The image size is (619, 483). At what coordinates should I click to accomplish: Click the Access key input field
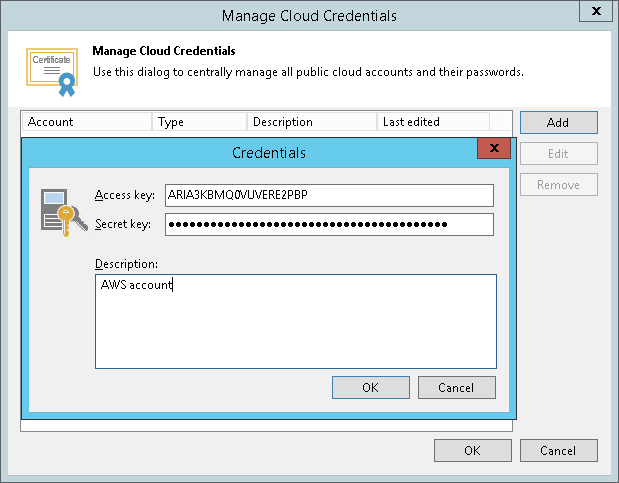(x=330, y=195)
